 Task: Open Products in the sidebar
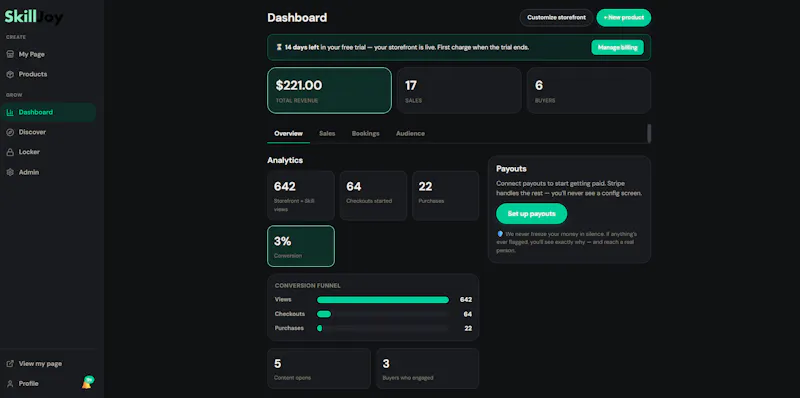click(48, 74)
